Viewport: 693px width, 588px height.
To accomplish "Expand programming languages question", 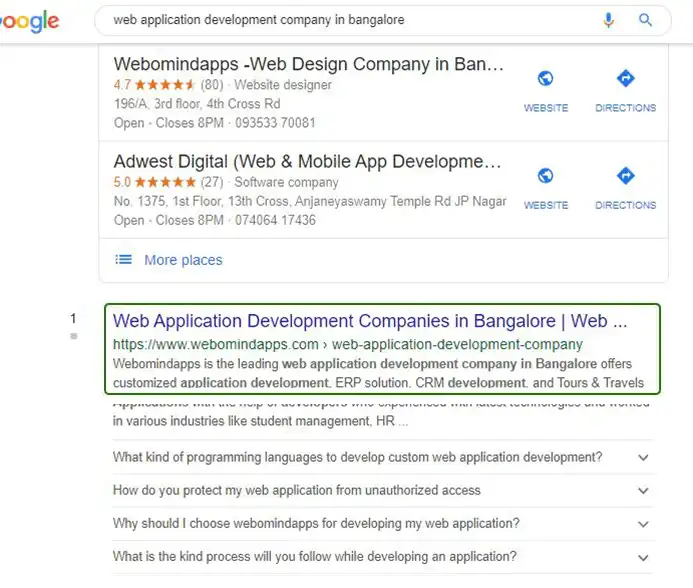I will pos(382,457).
